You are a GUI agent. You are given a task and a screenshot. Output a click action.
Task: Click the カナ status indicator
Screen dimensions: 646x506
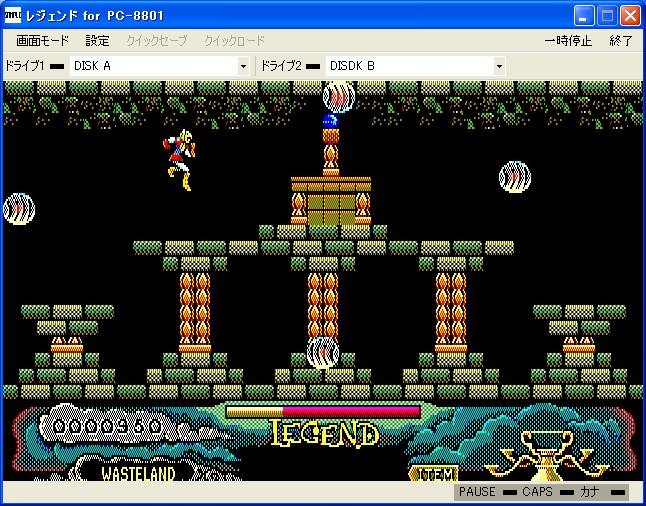click(x=618, y=492)
